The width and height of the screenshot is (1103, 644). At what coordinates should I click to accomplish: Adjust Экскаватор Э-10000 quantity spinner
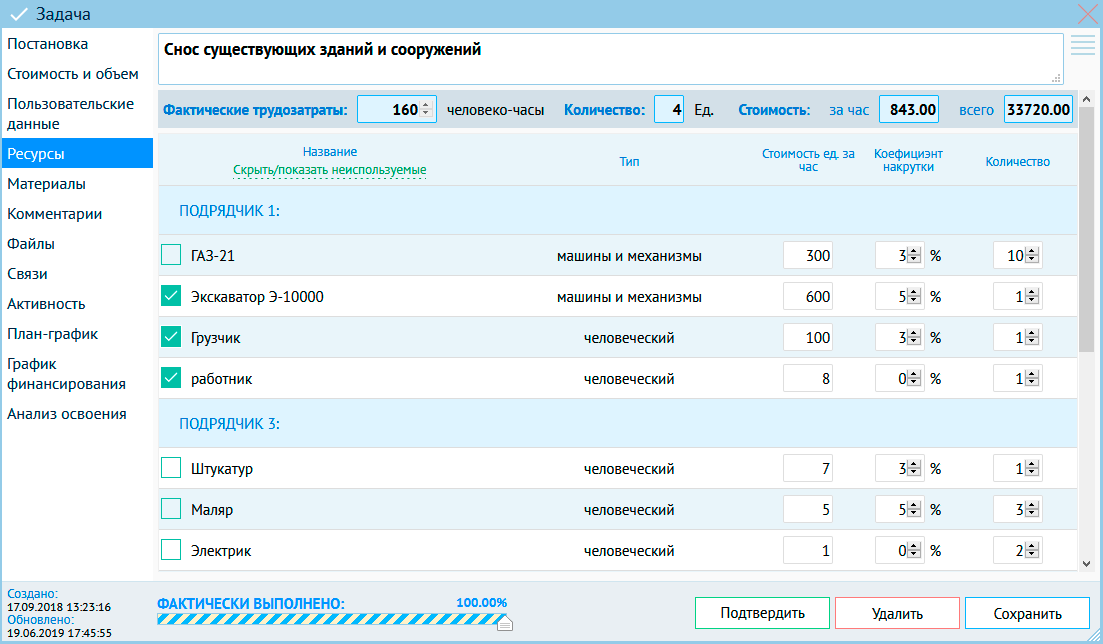click(x=1032, y=297)
